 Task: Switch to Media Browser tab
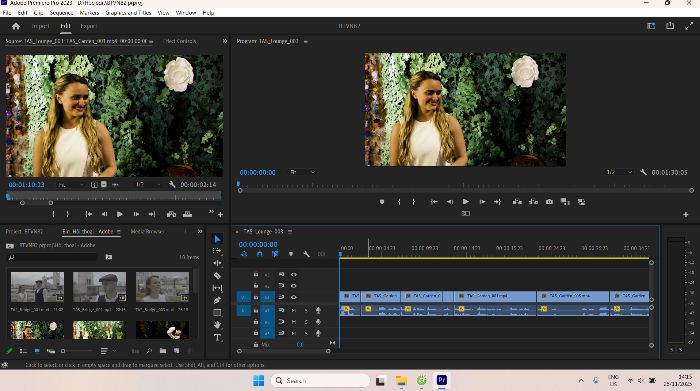coord(147,232)
